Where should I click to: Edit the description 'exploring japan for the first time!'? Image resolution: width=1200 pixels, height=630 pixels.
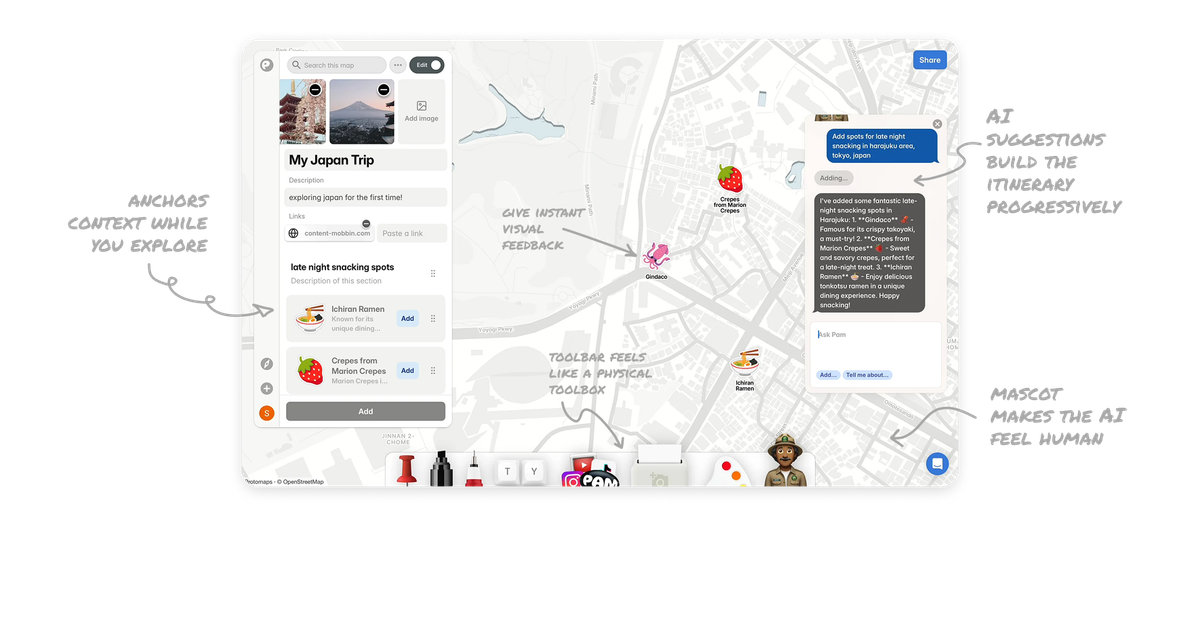[365, 197]
